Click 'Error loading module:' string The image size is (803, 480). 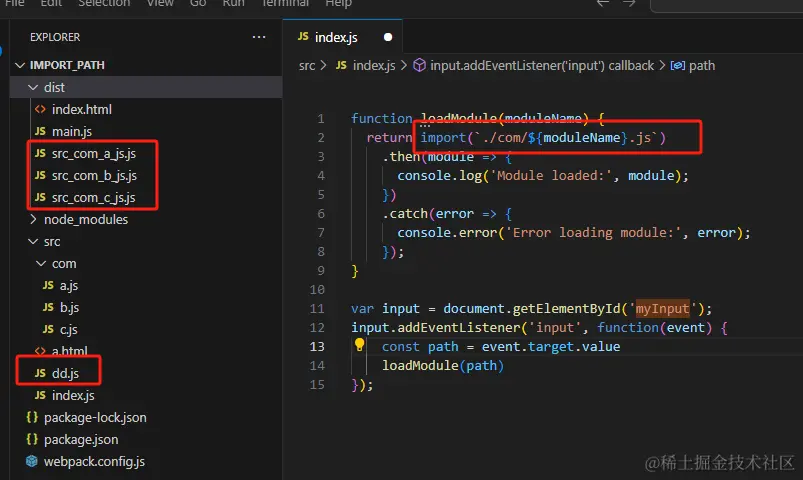coord(594,233)
